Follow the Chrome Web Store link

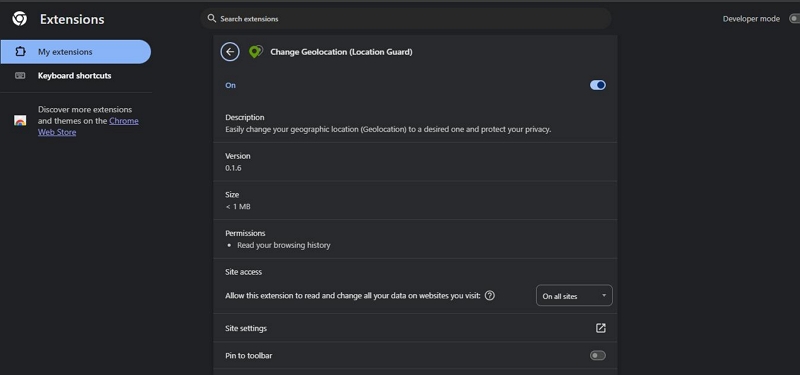click(88, 127)
